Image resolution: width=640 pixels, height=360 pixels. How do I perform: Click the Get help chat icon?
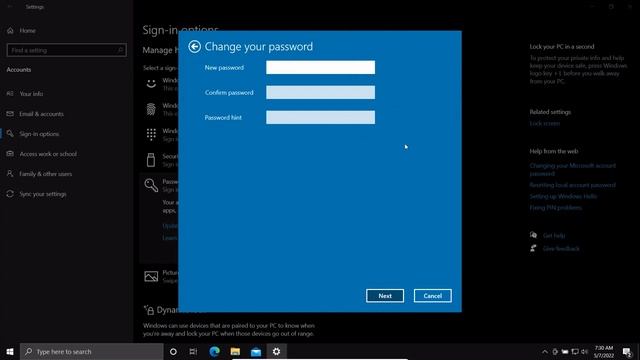533,235
